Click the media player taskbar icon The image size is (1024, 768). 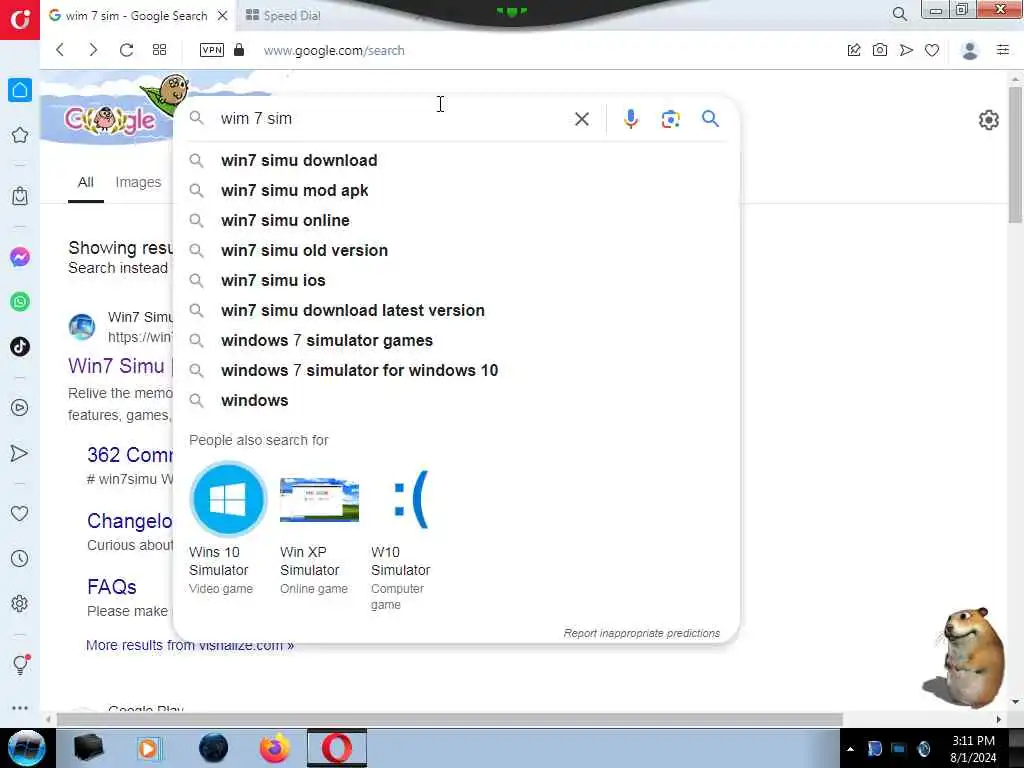pos(148,748)
